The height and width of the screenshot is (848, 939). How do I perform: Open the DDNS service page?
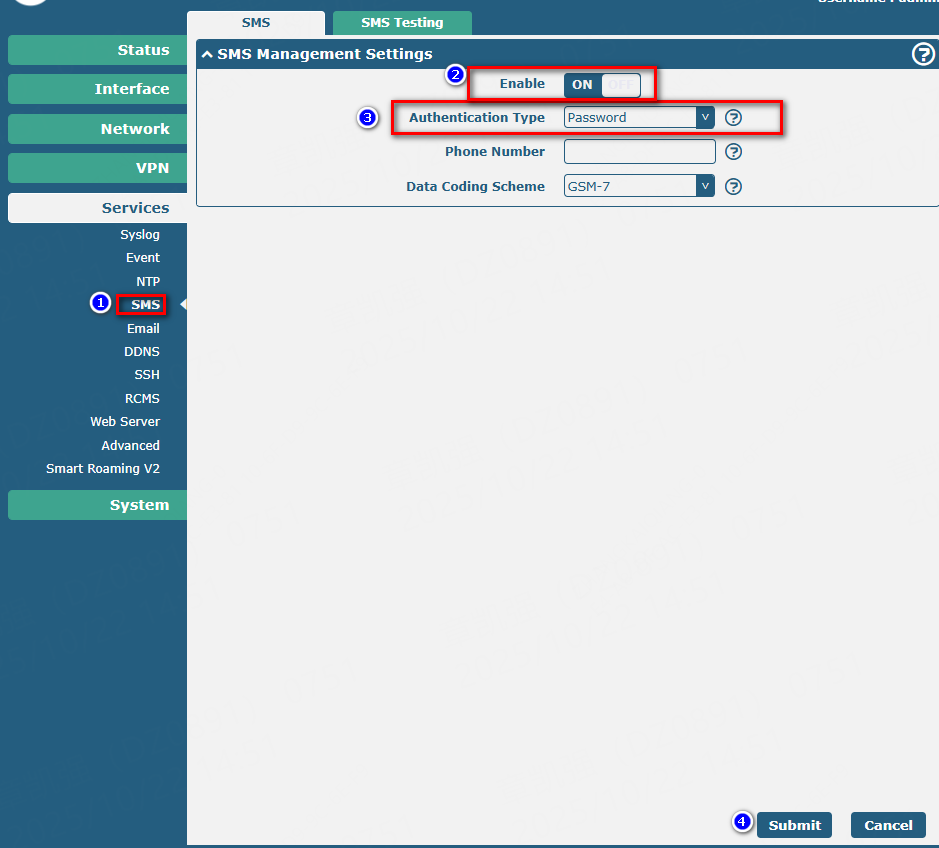pyautogui.click(x=142, y=352)
